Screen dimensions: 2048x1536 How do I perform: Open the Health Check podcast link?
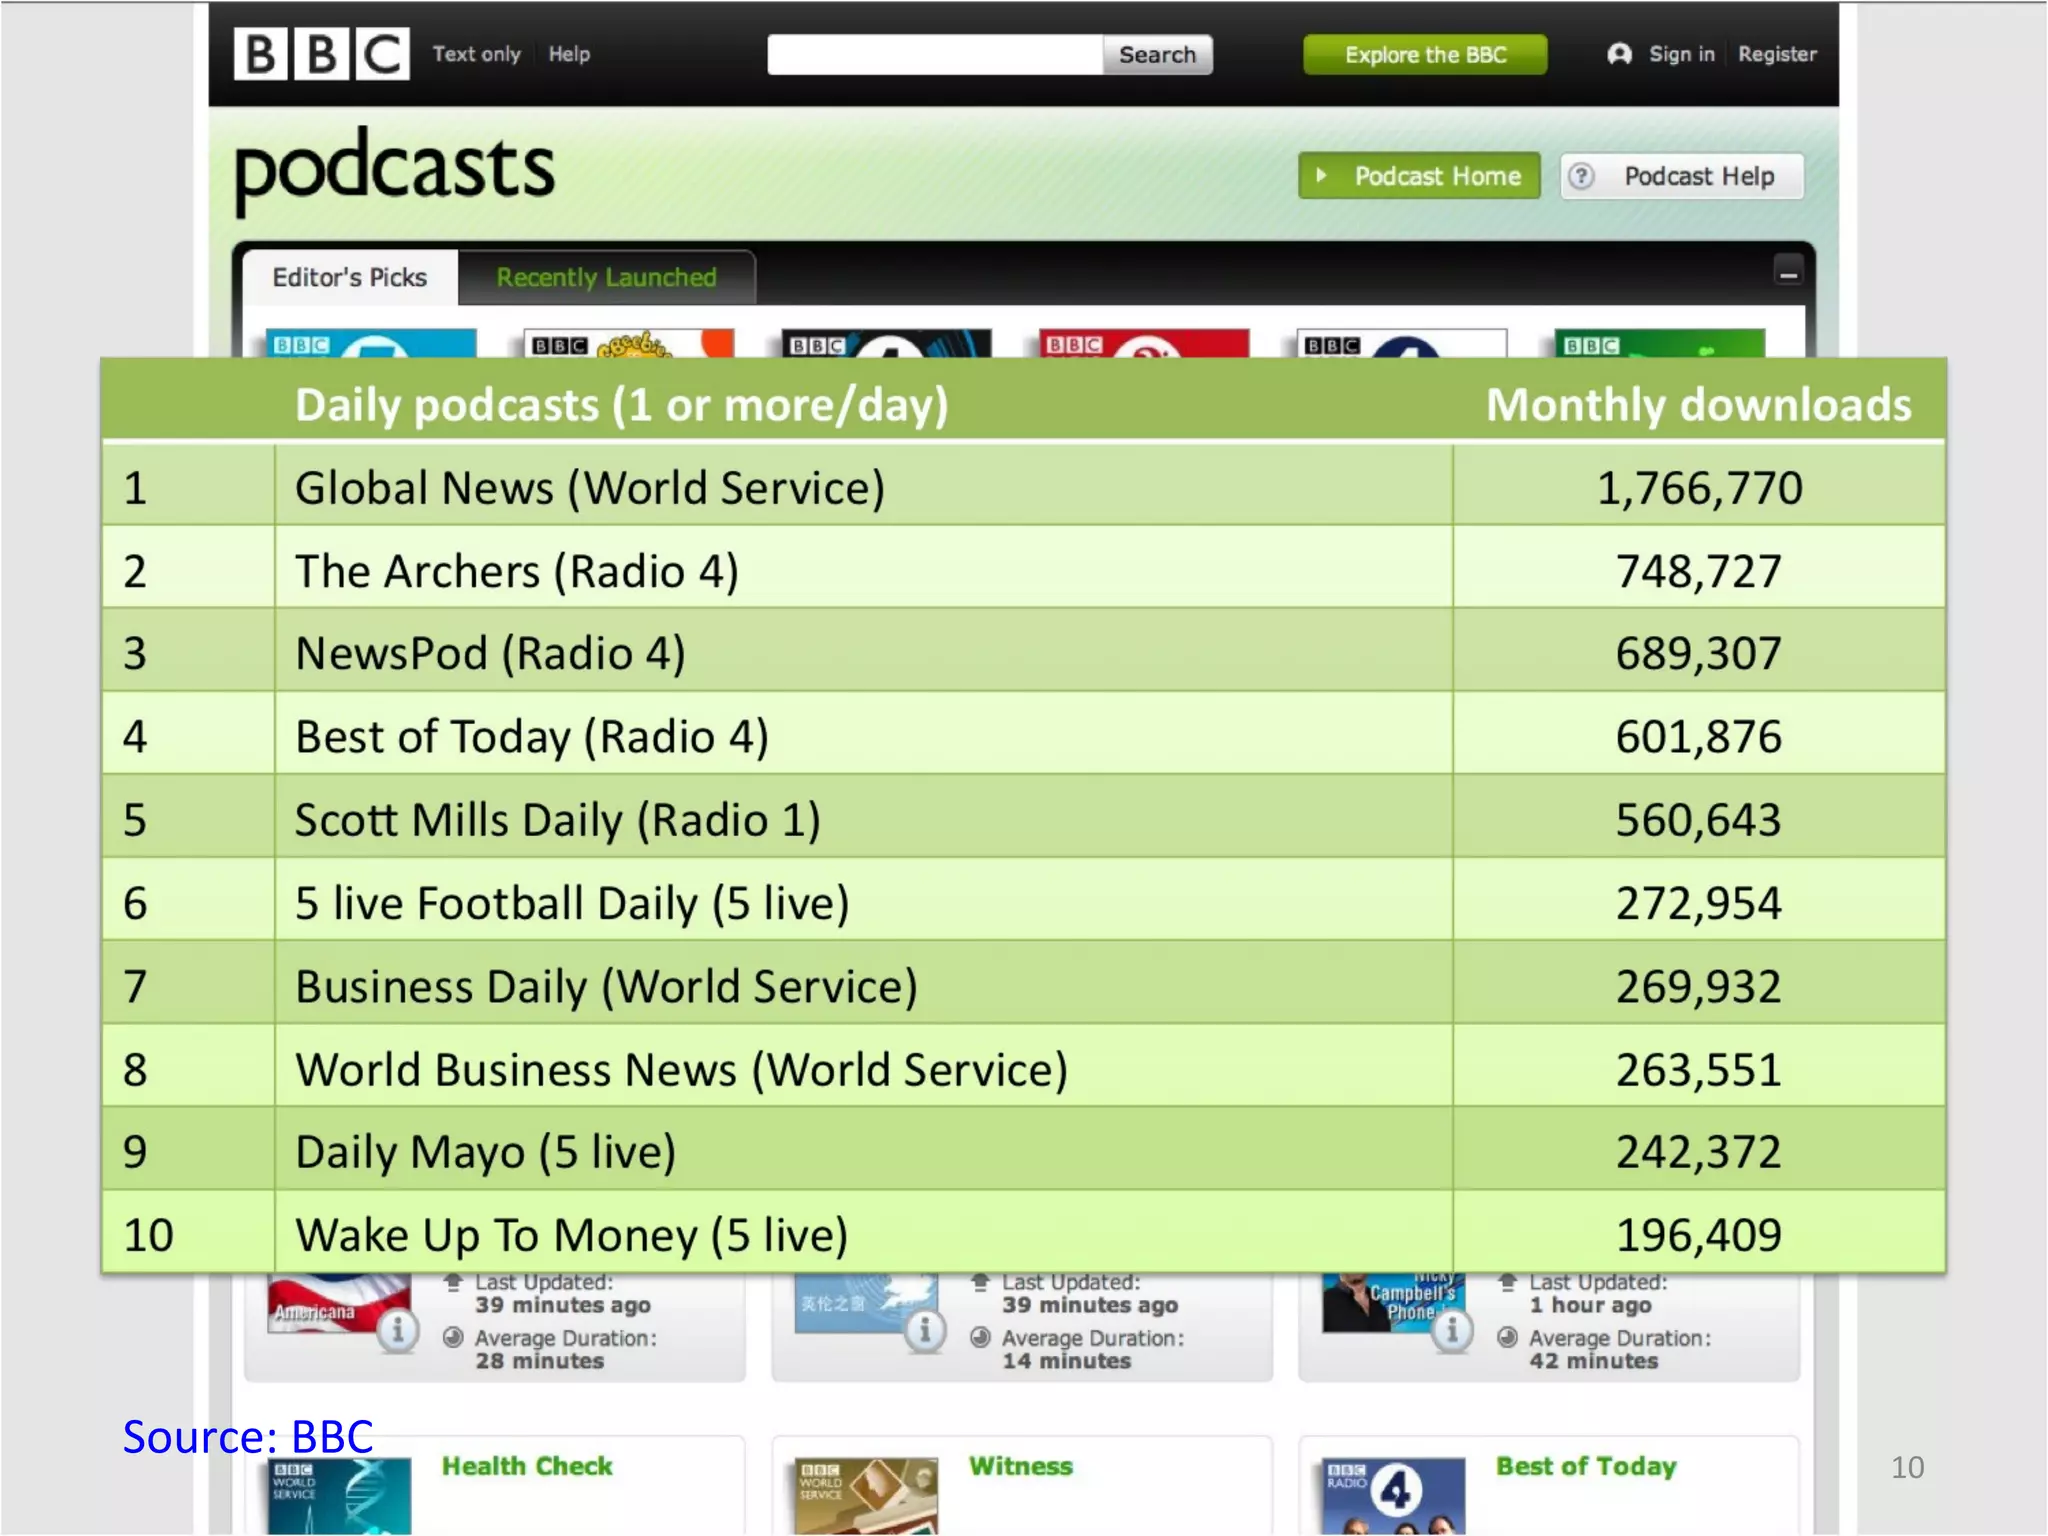527,1466
